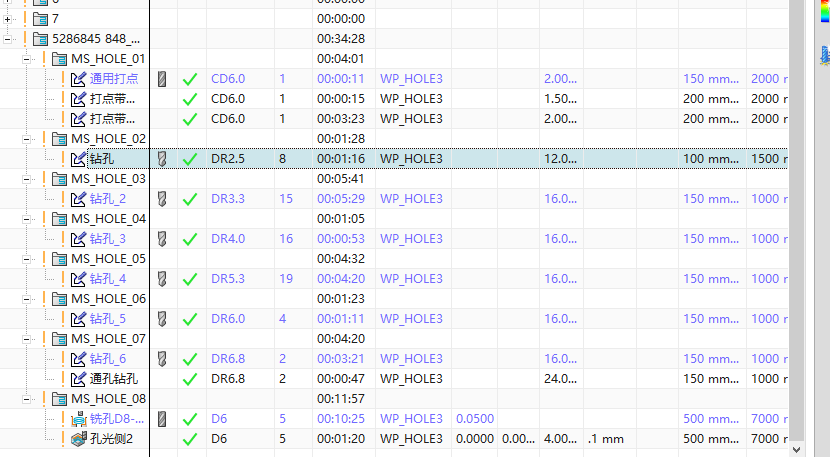Collapse the 5286845 848 program group
The width and height of the screenshot is (830, 457).
[7, 39]
